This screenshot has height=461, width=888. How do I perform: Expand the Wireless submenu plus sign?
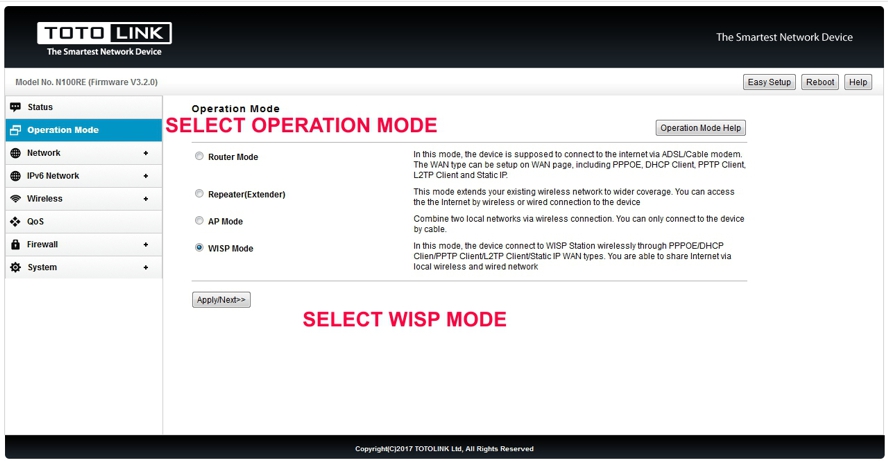[x=146, y=199]
